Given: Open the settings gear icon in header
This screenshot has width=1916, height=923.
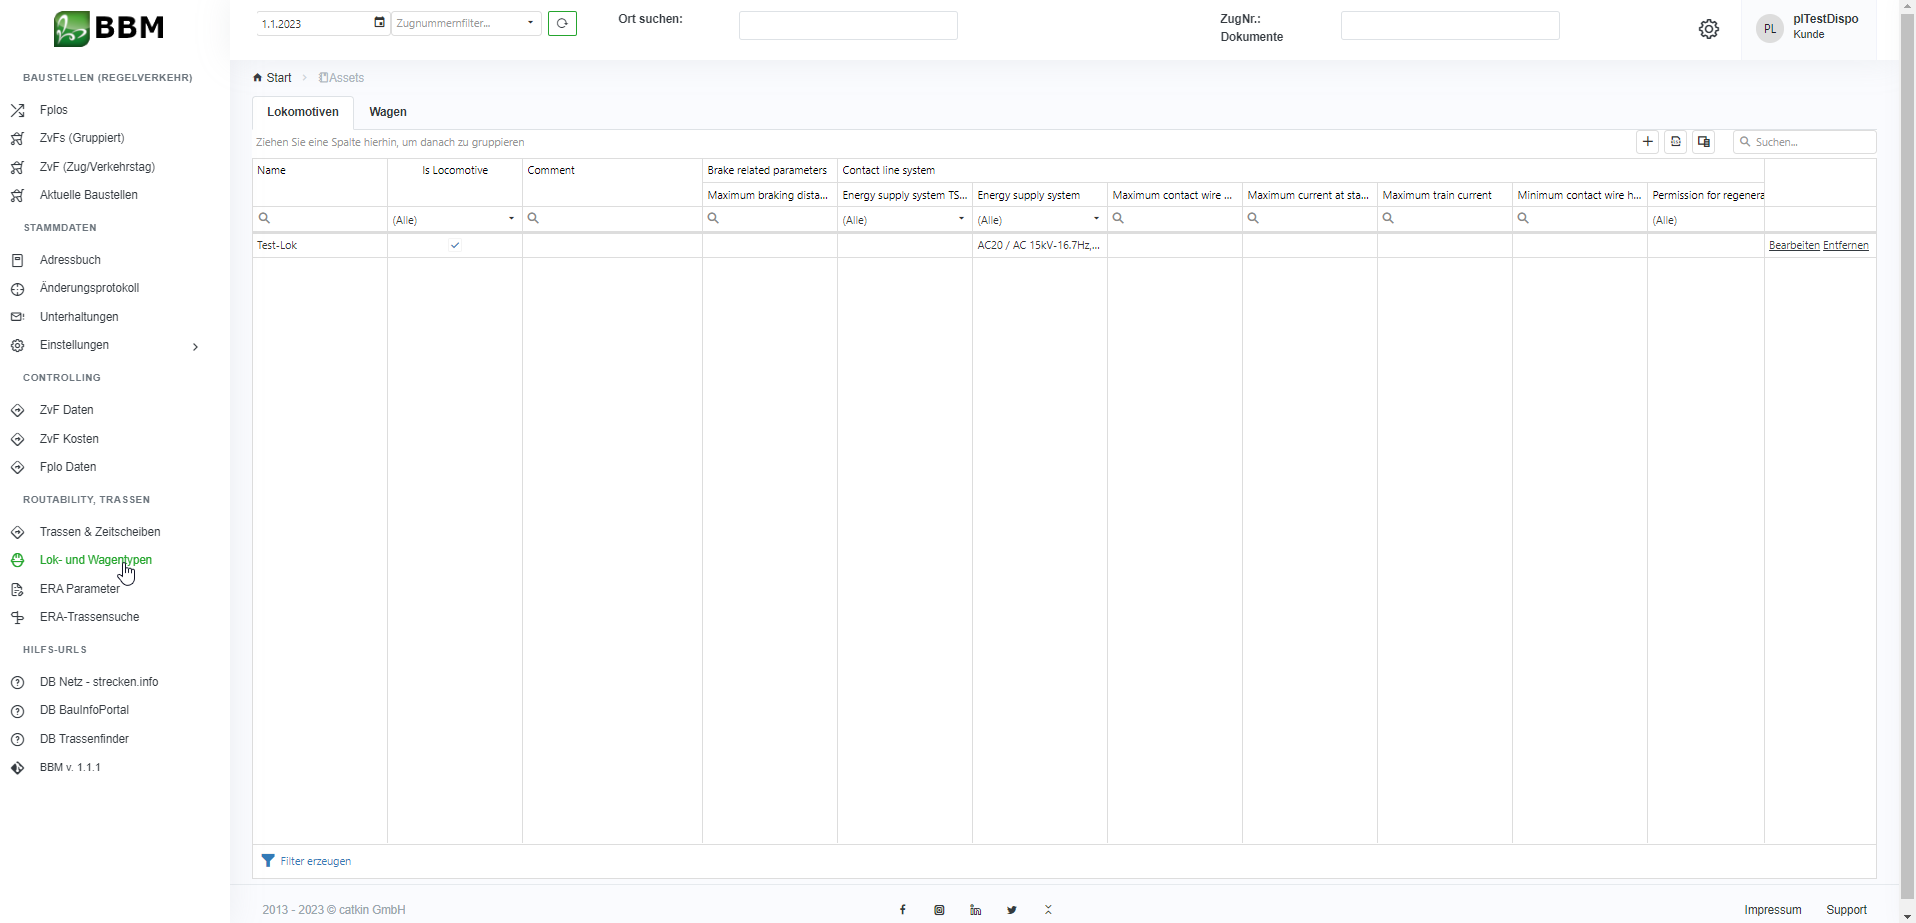Looking at the screenshot, I should pyautogui.click(x=1708, y=29).
